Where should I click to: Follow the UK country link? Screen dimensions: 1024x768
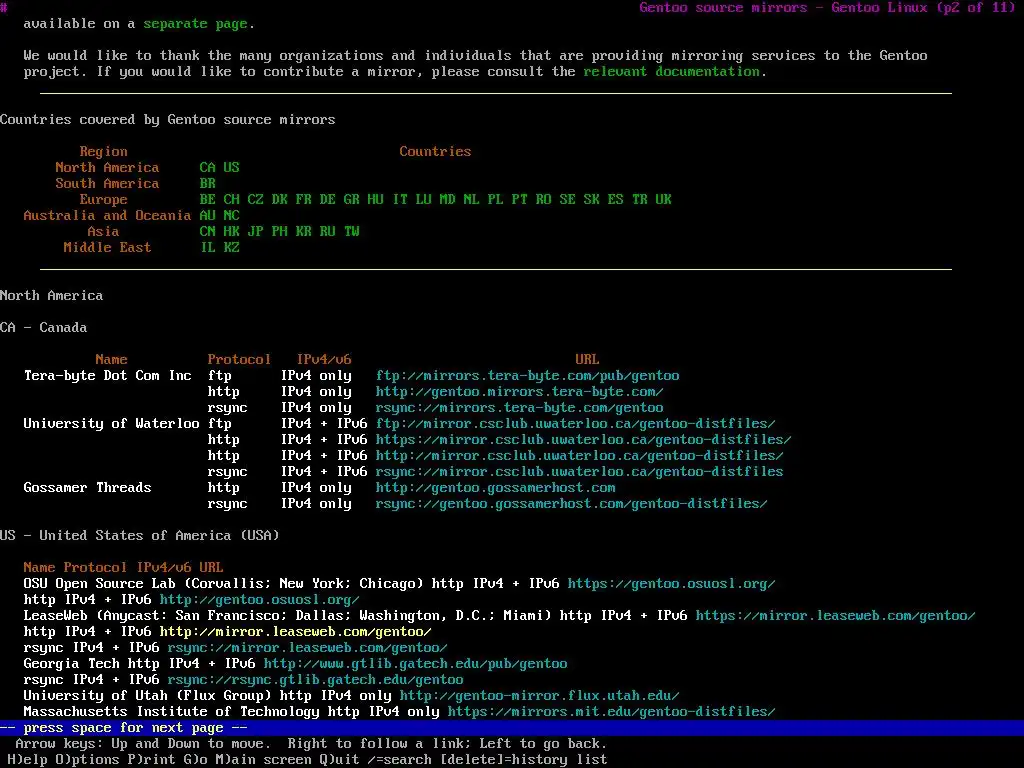(x=664, y=200)
